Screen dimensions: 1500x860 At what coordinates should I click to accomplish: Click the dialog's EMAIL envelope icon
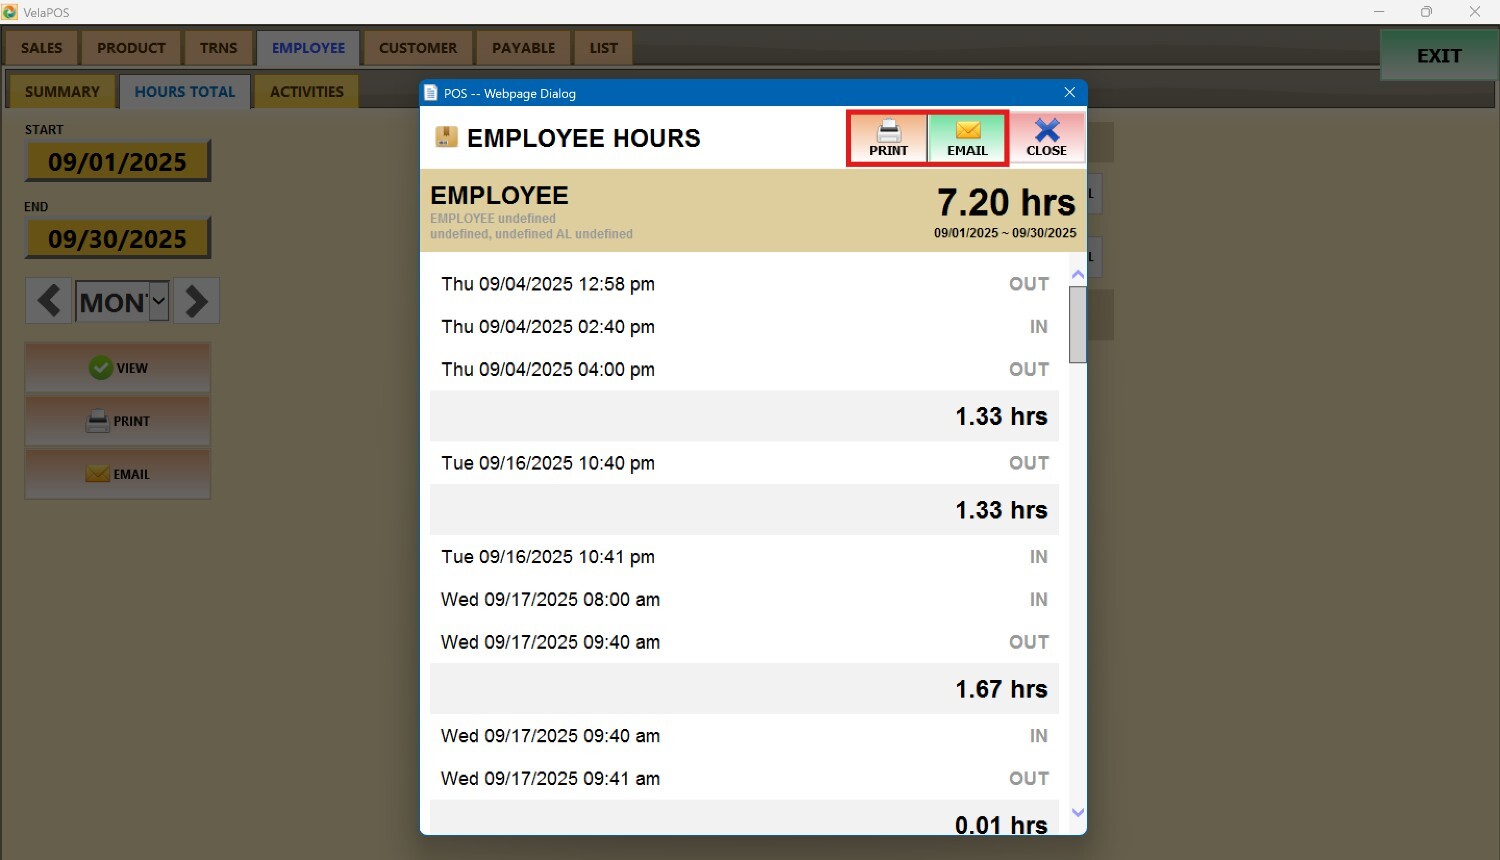(x=967, y=131)
